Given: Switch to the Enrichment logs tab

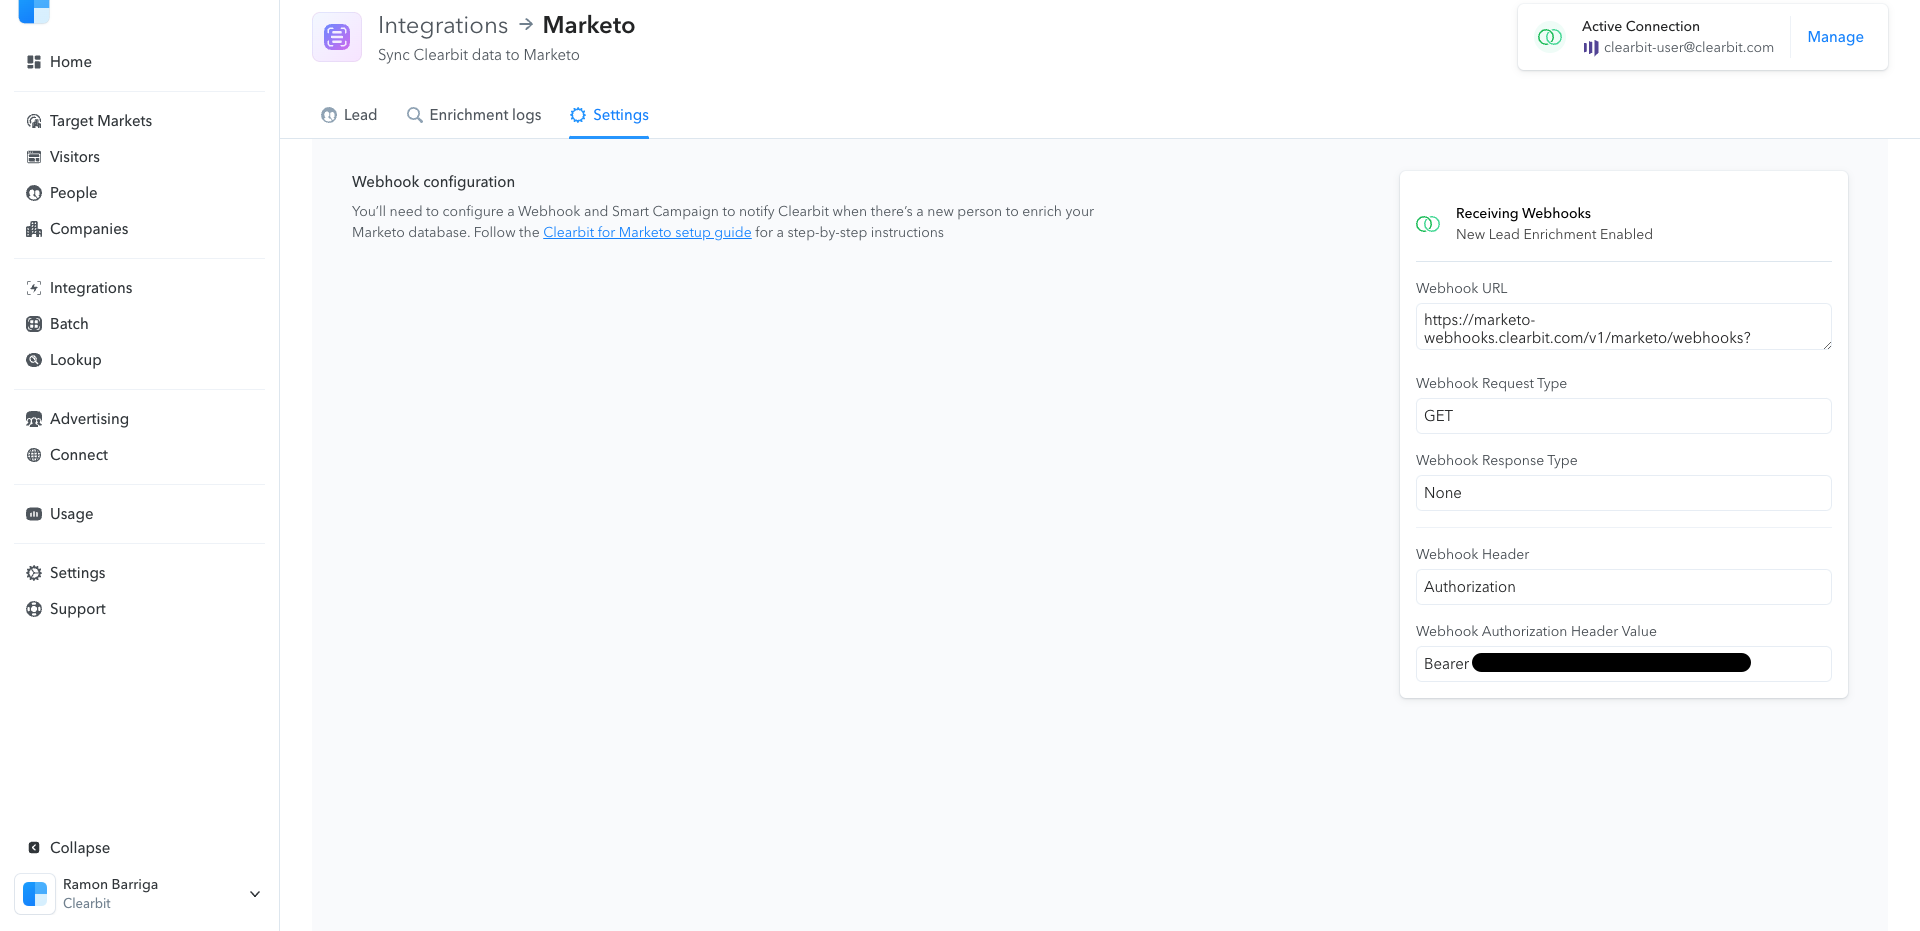Looking at the screenshot, I should (474, 115).
